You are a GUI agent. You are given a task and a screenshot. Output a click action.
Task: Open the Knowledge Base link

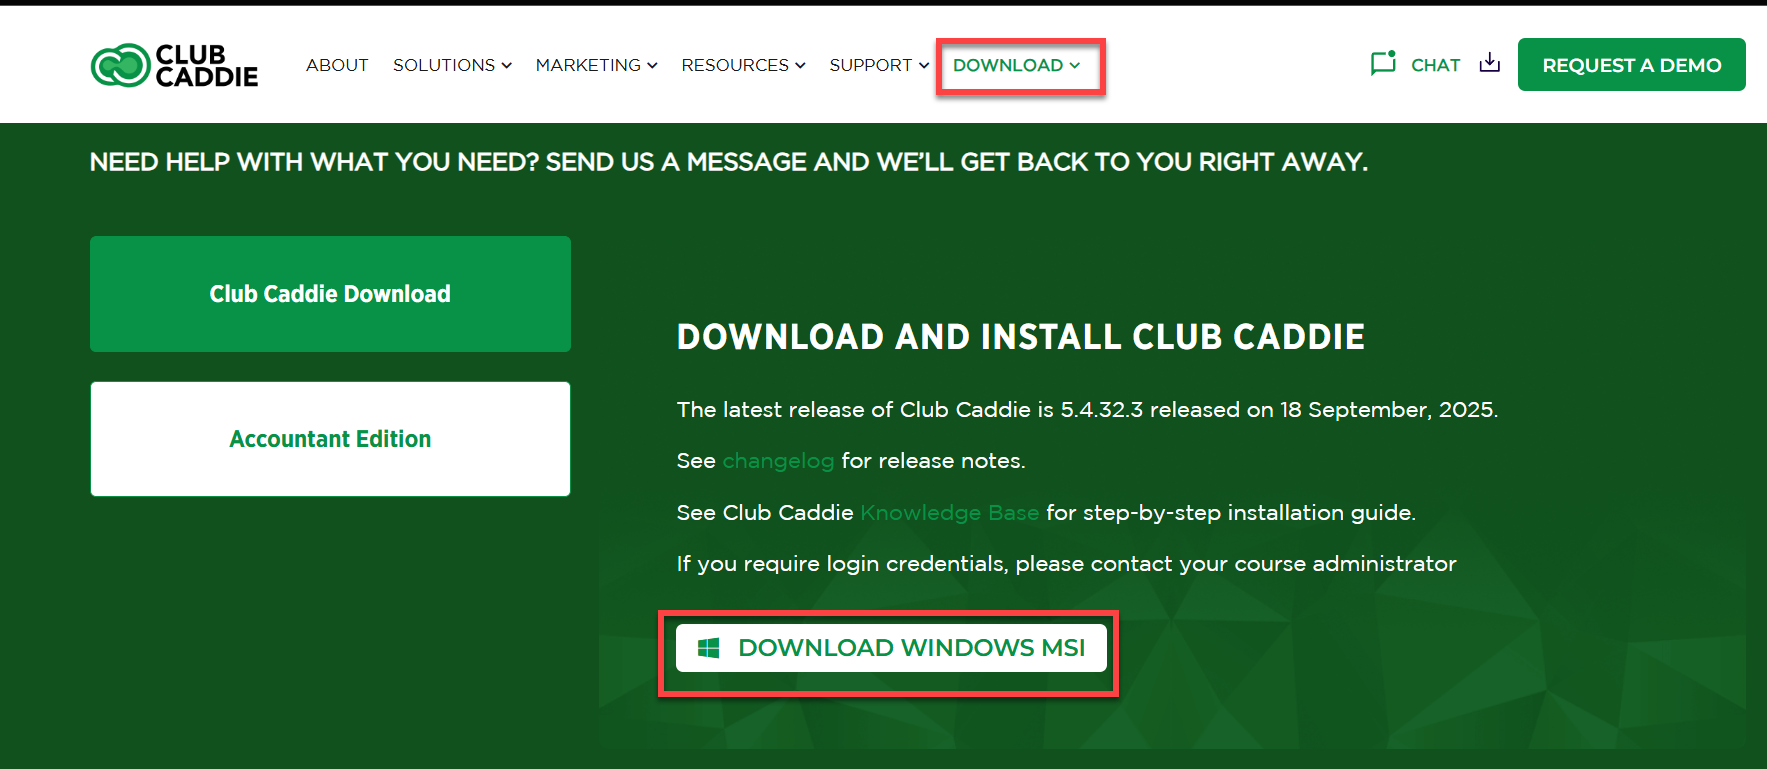pos(949,513)
